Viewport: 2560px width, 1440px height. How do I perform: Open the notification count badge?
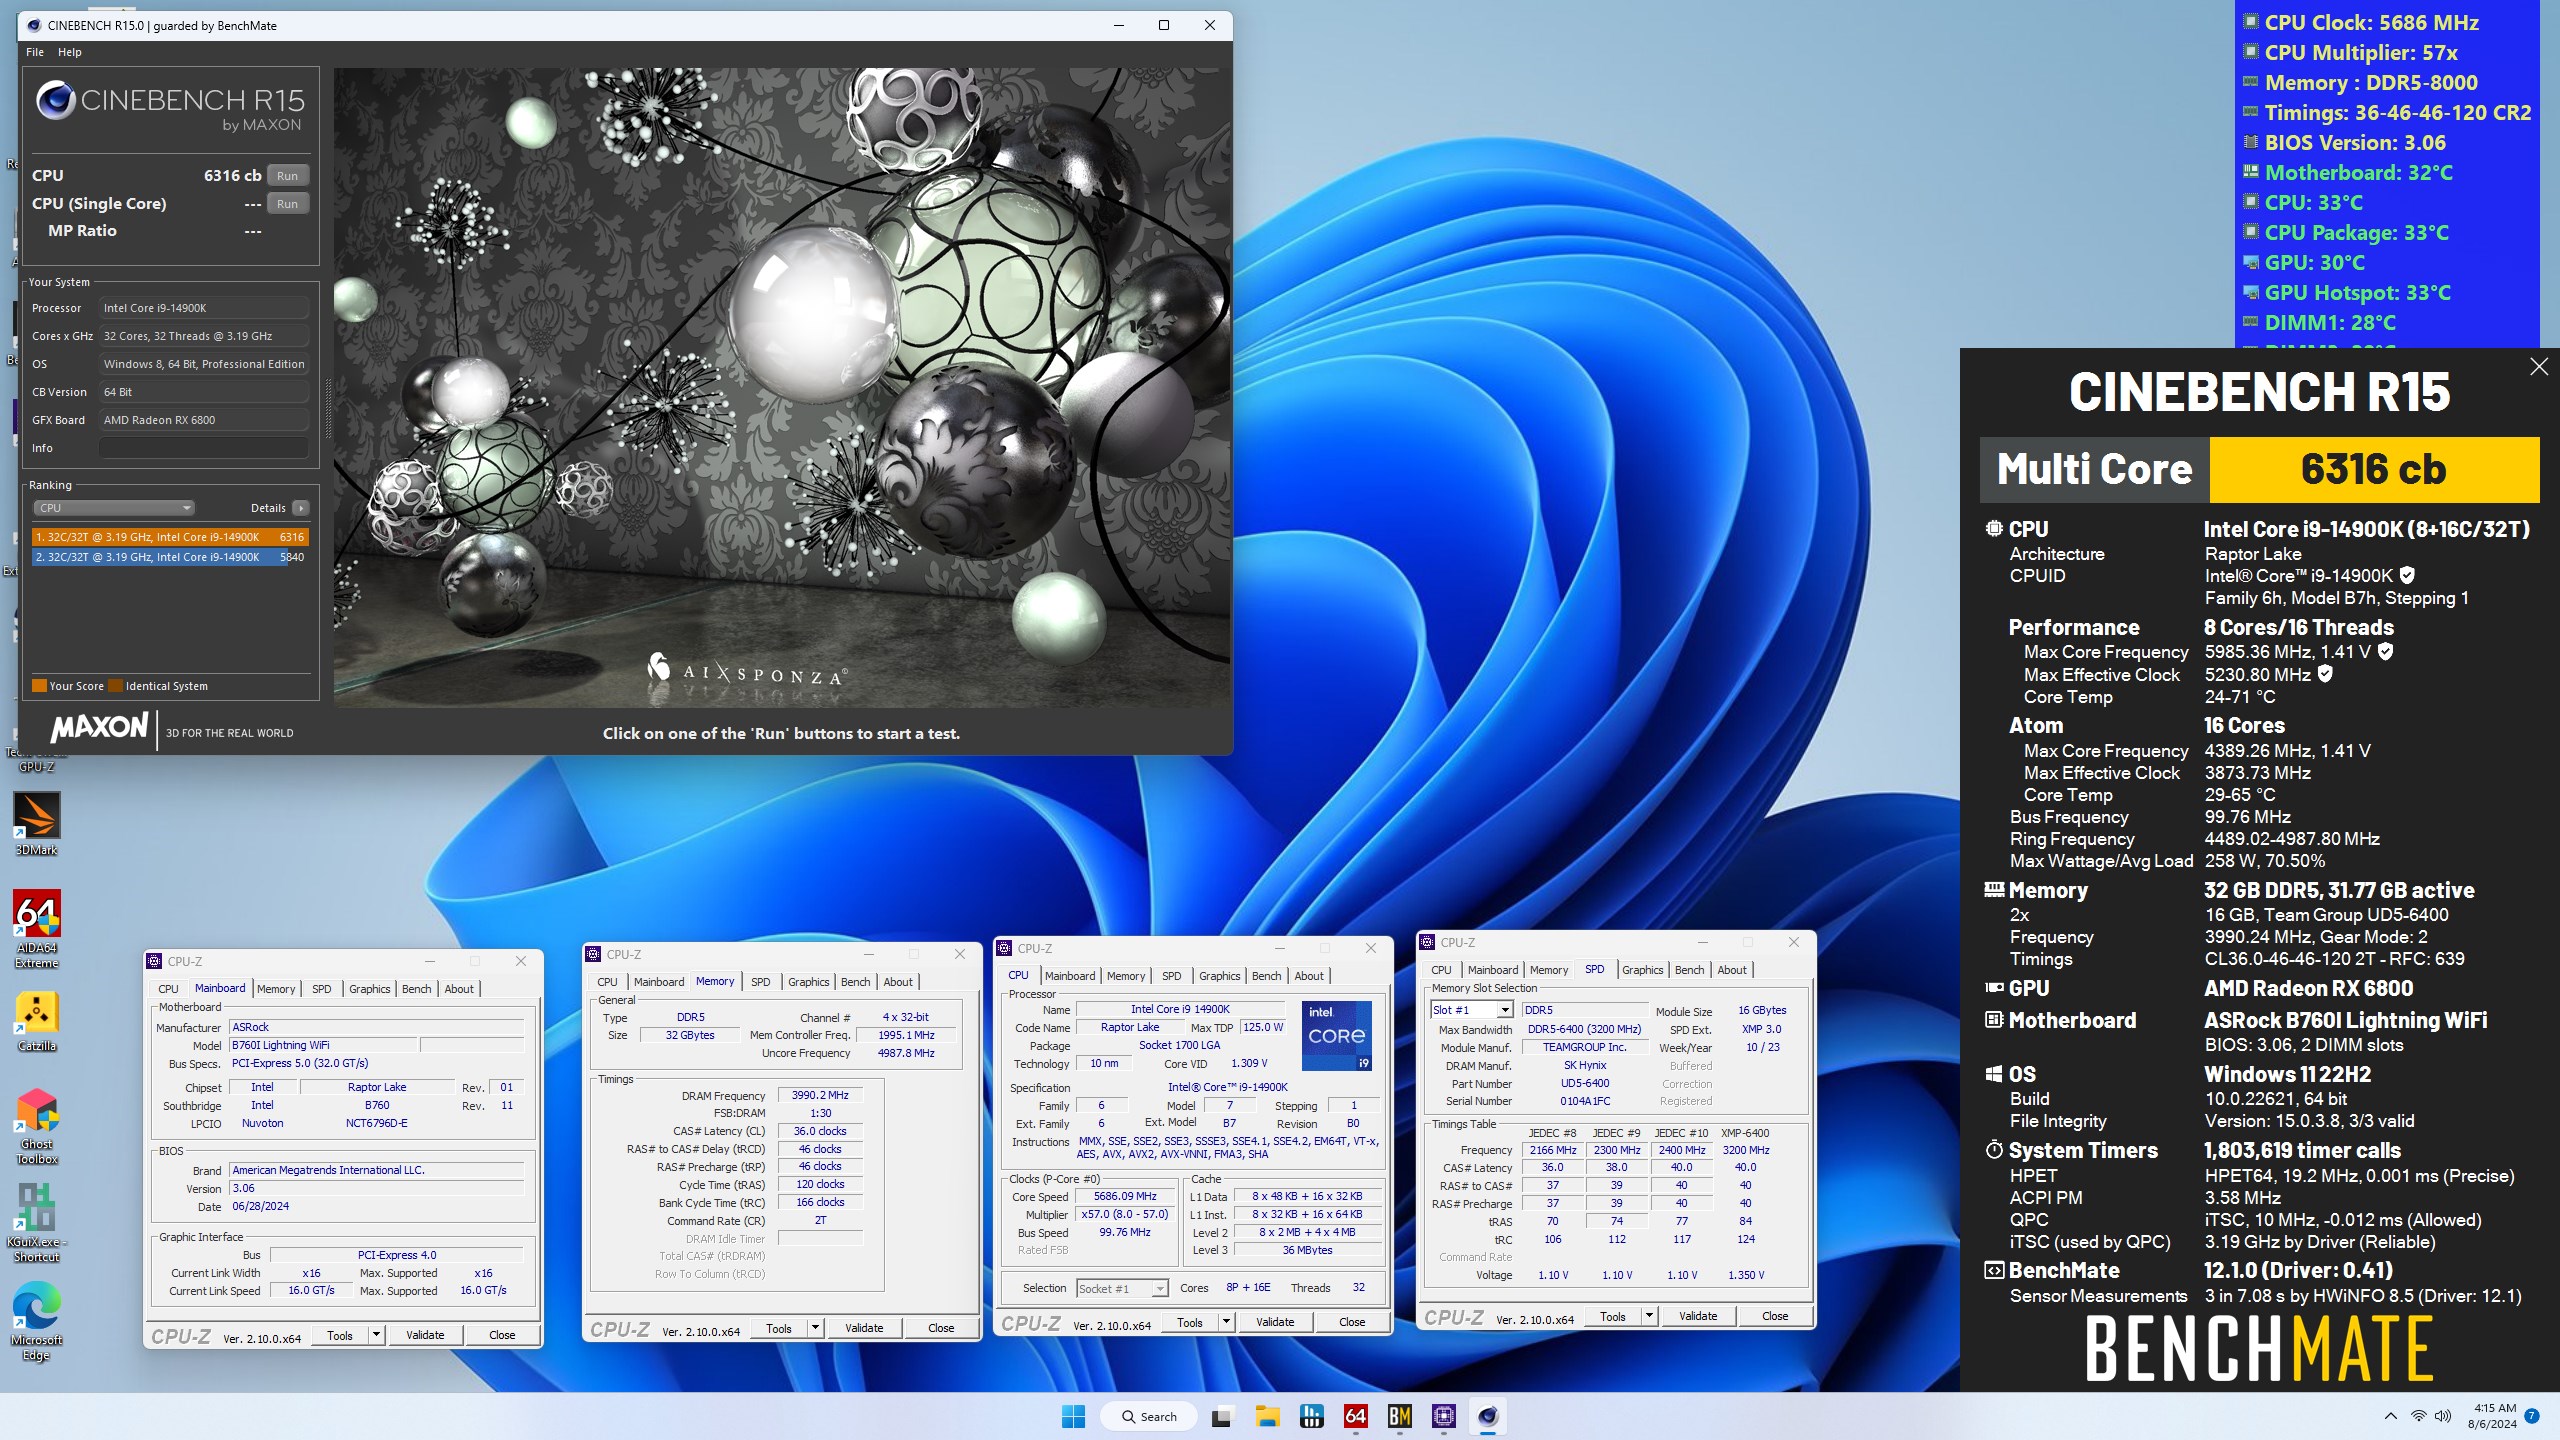click(2531, 1416)
